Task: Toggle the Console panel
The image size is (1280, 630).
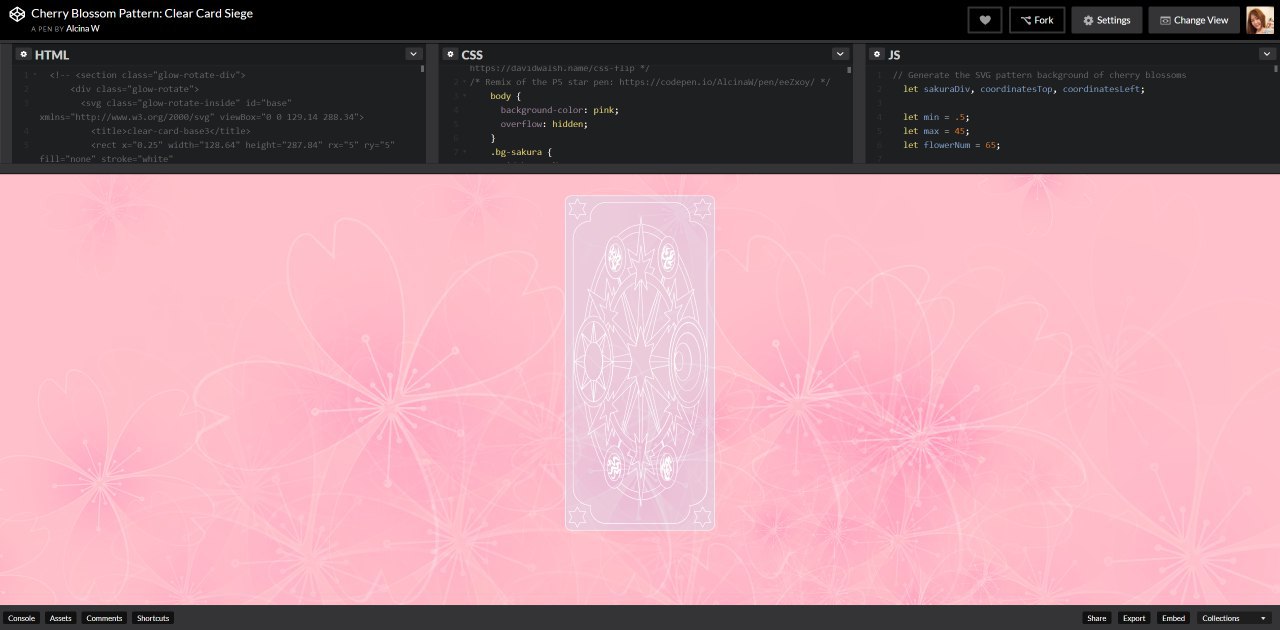Action: 22,618
